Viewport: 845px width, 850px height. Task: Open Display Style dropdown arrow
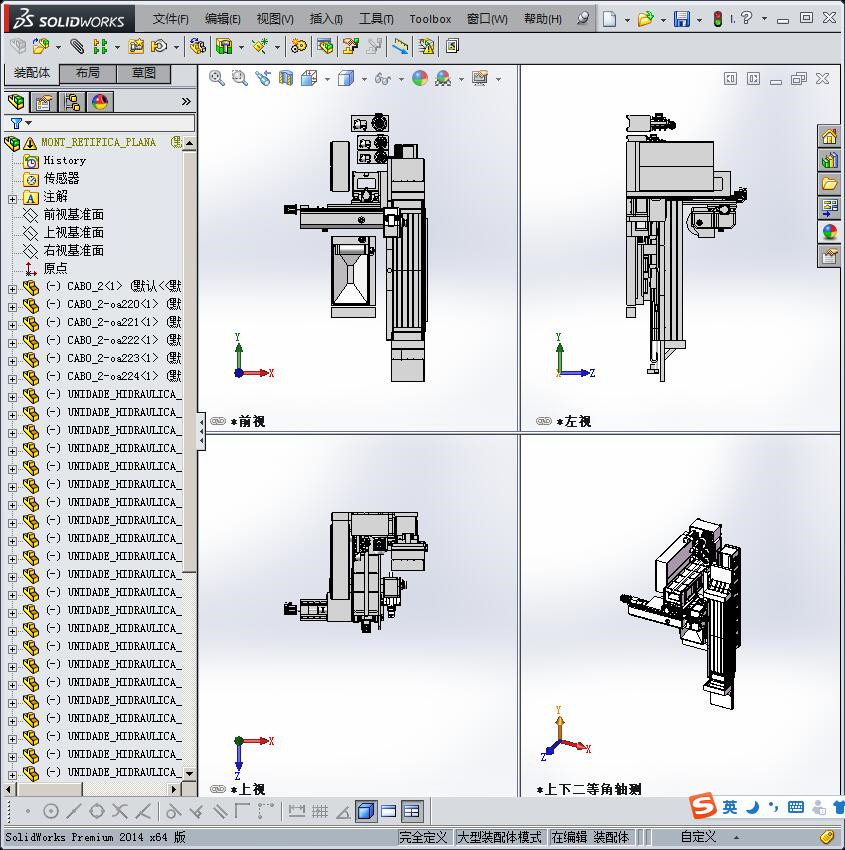[364, 80]
